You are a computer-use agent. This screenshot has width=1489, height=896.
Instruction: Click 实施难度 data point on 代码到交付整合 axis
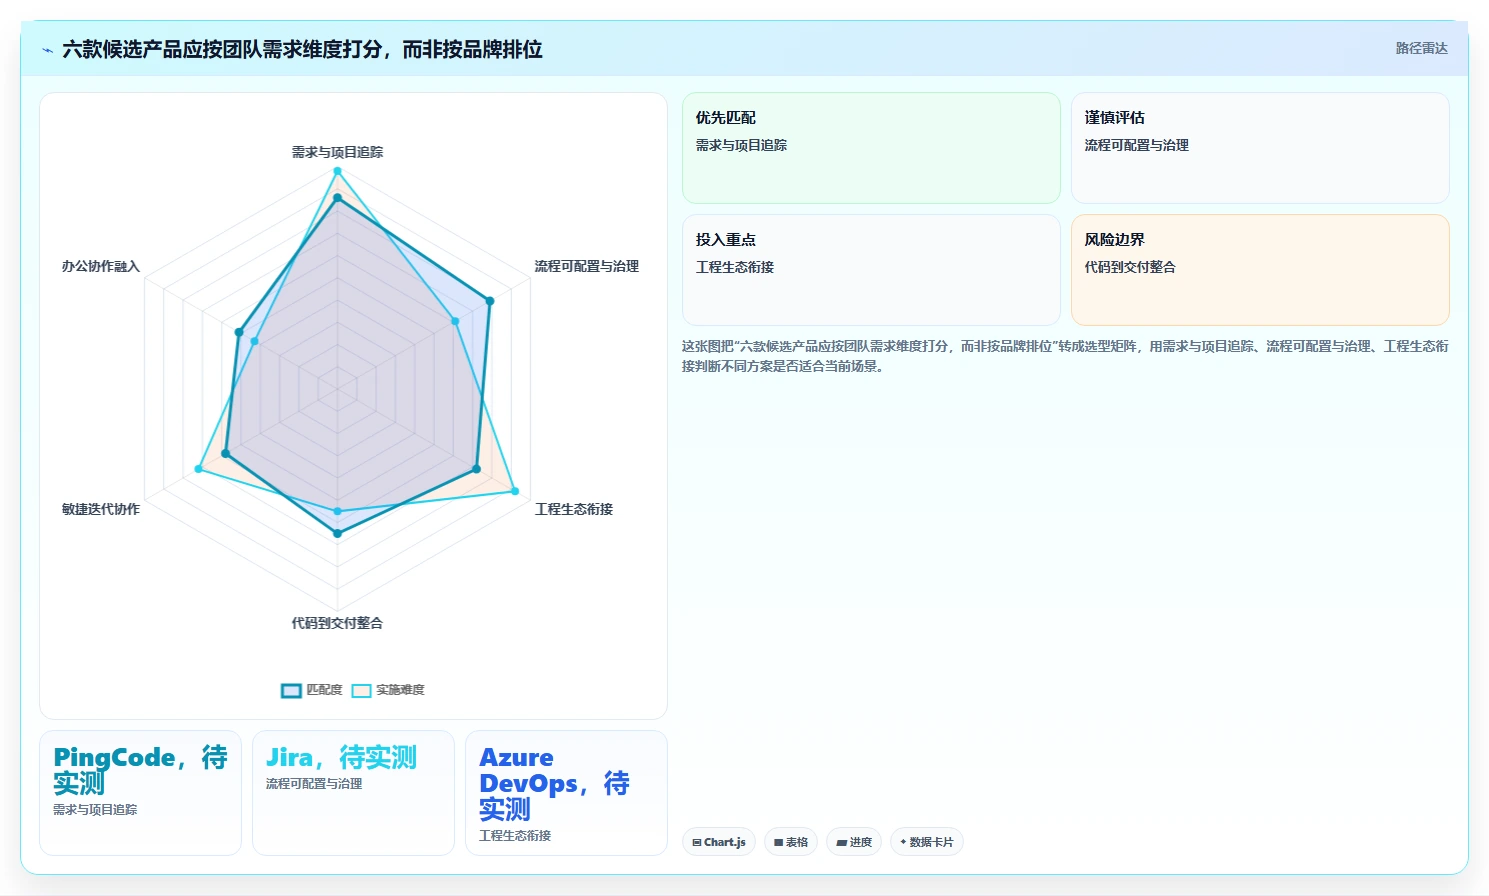pos(337,511)
